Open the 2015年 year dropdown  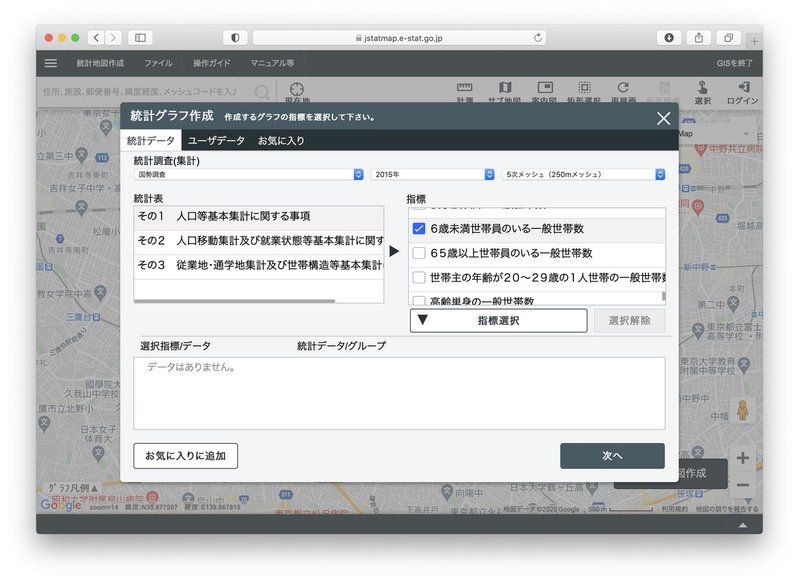point(433,174)
